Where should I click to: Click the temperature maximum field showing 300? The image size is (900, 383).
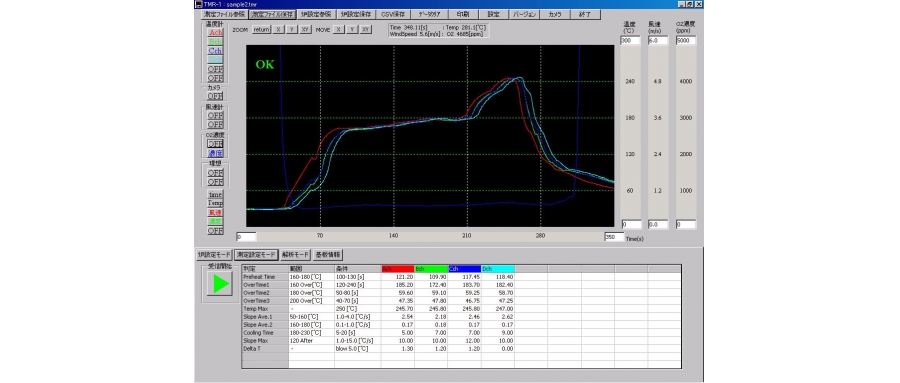pyautogui.click(x=631, y=41)
